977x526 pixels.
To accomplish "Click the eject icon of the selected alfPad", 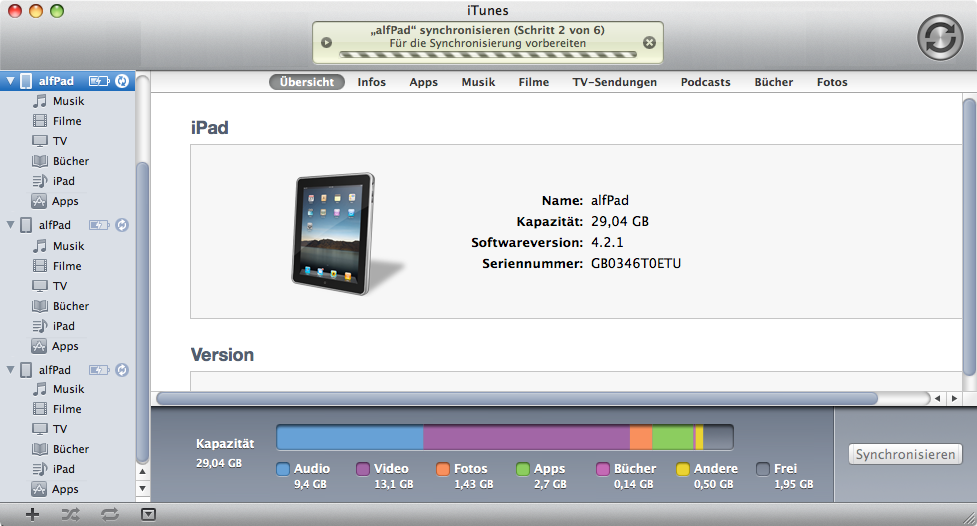I will [x=122, y=80].
